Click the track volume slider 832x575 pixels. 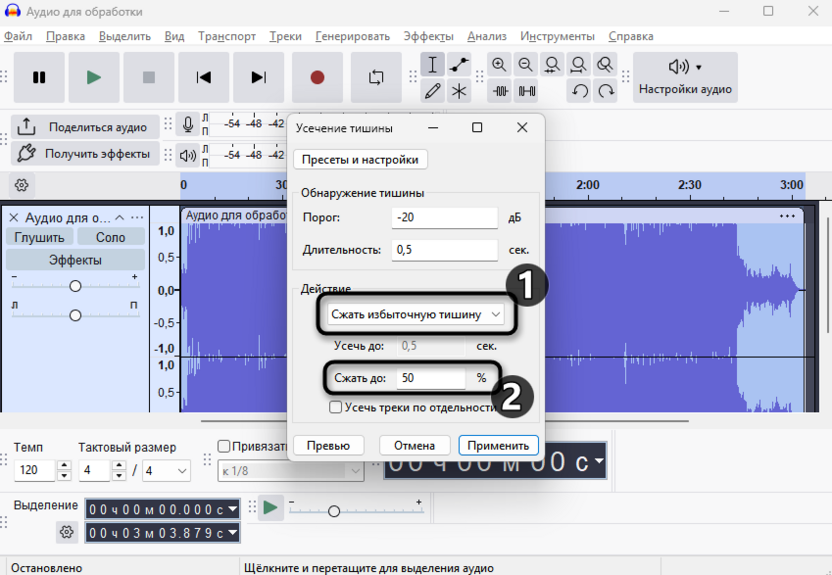75,286
